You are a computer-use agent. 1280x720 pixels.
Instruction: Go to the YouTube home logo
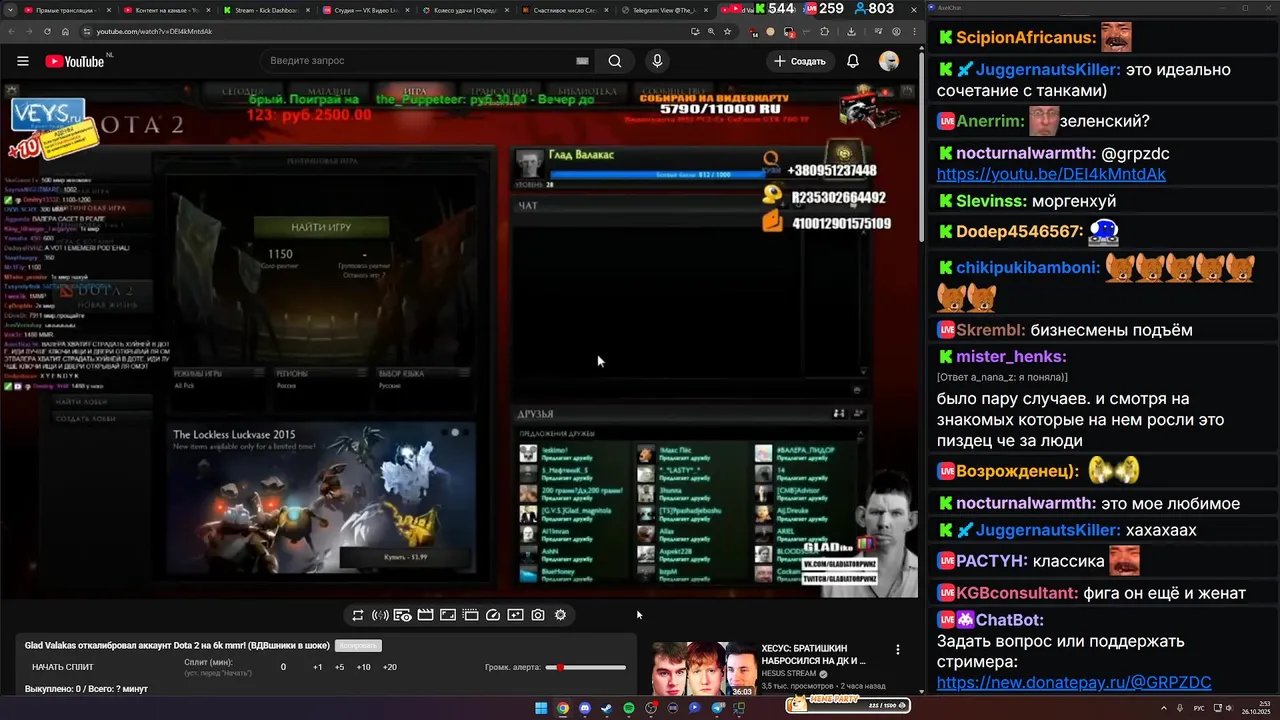75,61
